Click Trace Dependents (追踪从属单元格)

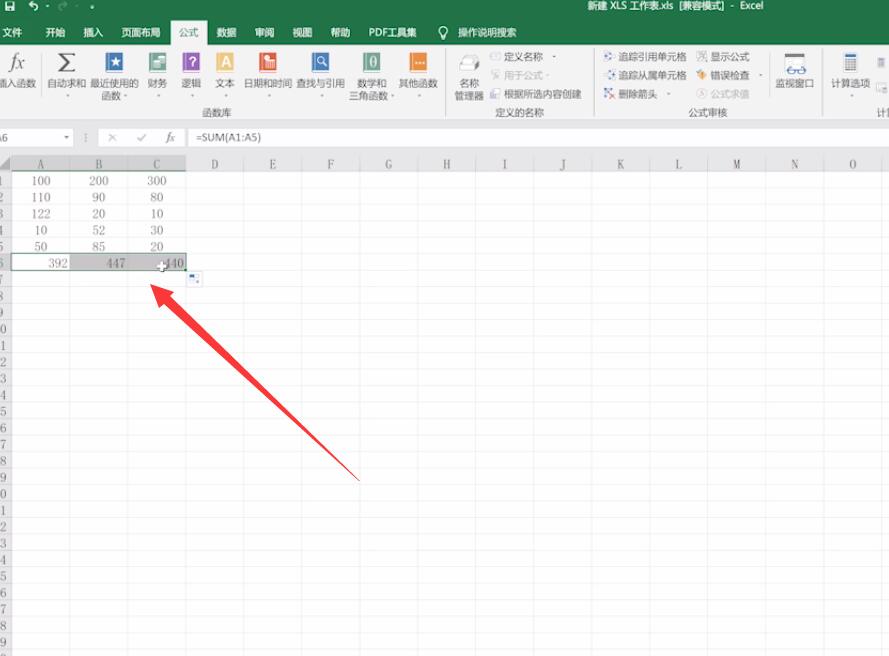tap(645, 75)
